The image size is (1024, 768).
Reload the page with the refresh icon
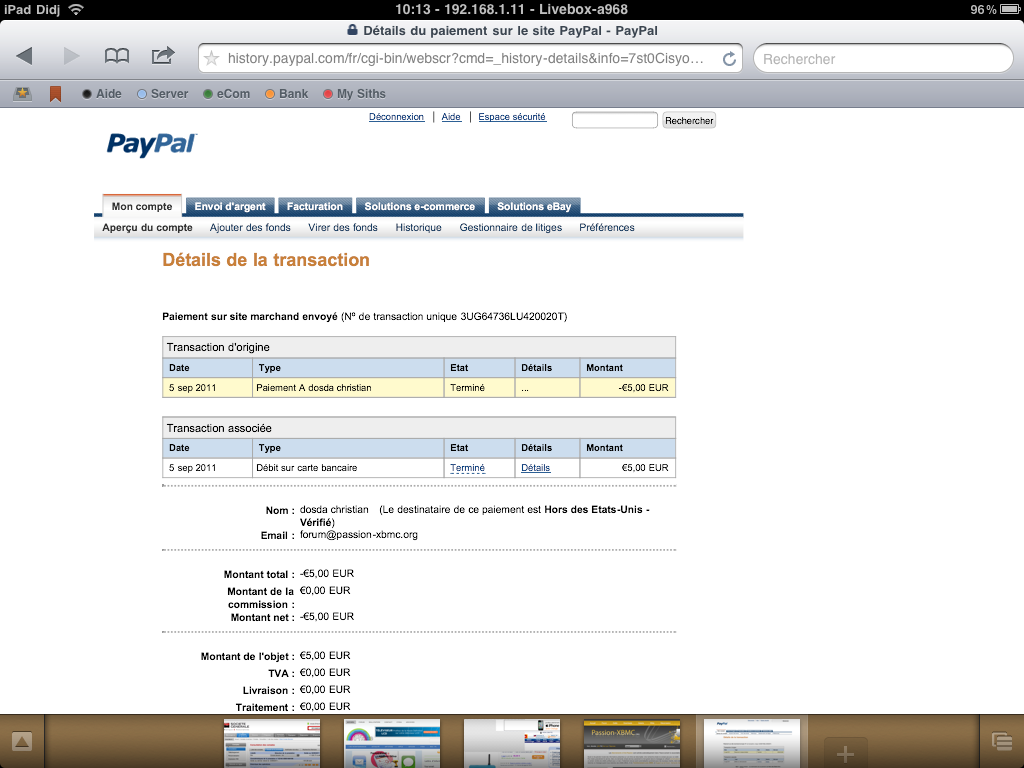[729, 59]
